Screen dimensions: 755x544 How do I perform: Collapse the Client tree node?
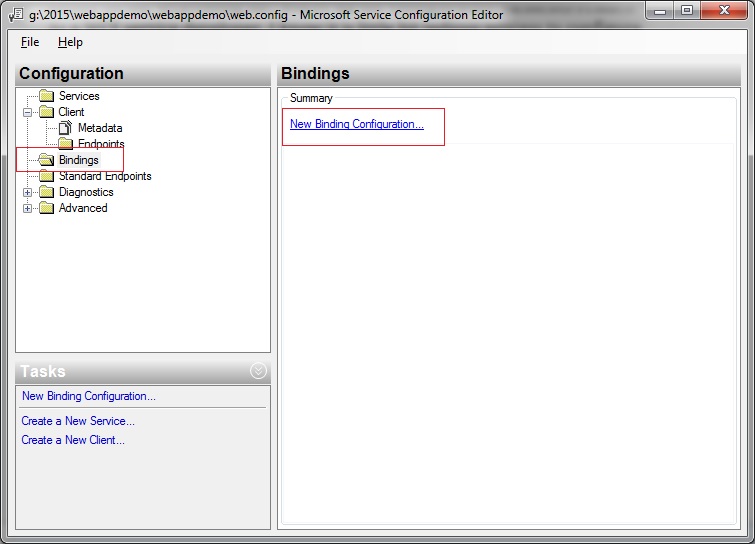pyautogui.click(x=27, y=112)
